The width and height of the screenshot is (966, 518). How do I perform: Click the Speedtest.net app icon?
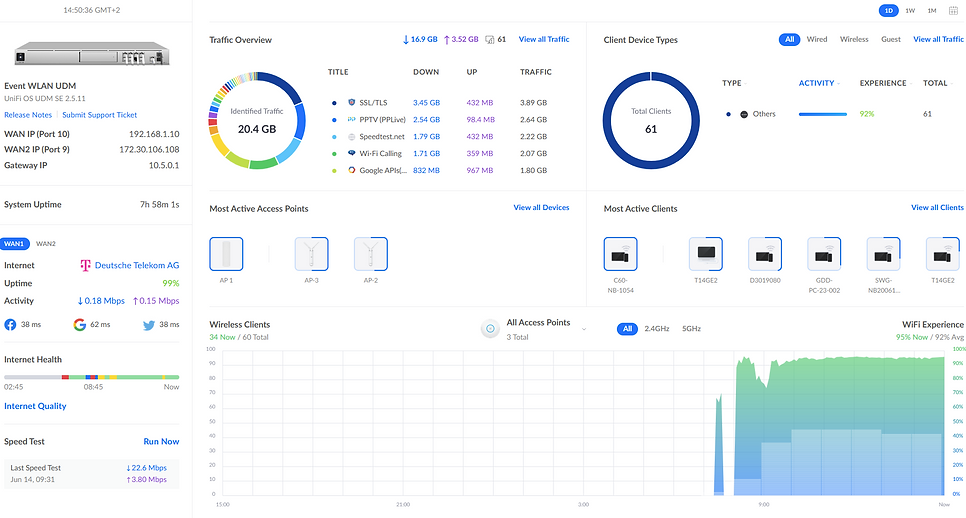pos(351,137)
